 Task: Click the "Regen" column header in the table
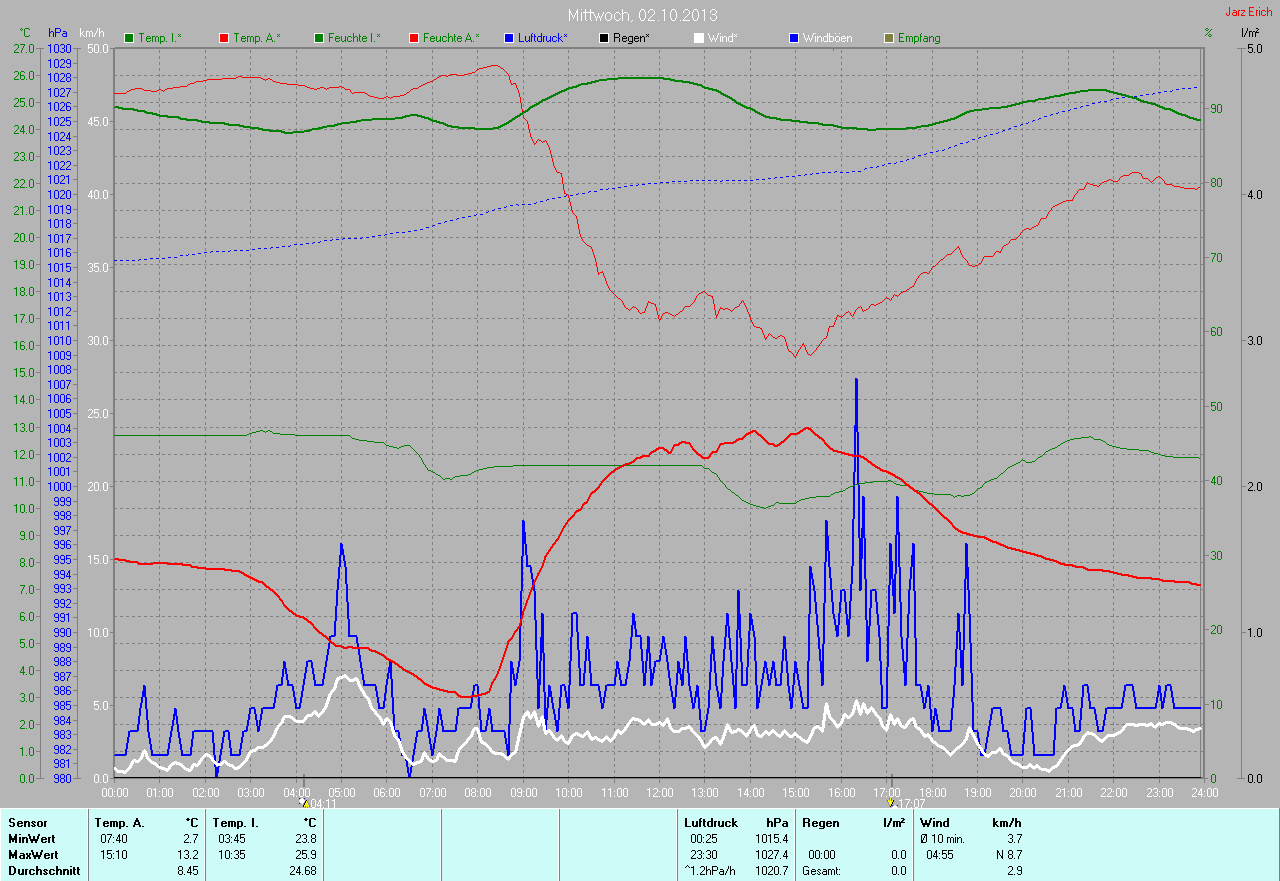[x=820, y=823]
